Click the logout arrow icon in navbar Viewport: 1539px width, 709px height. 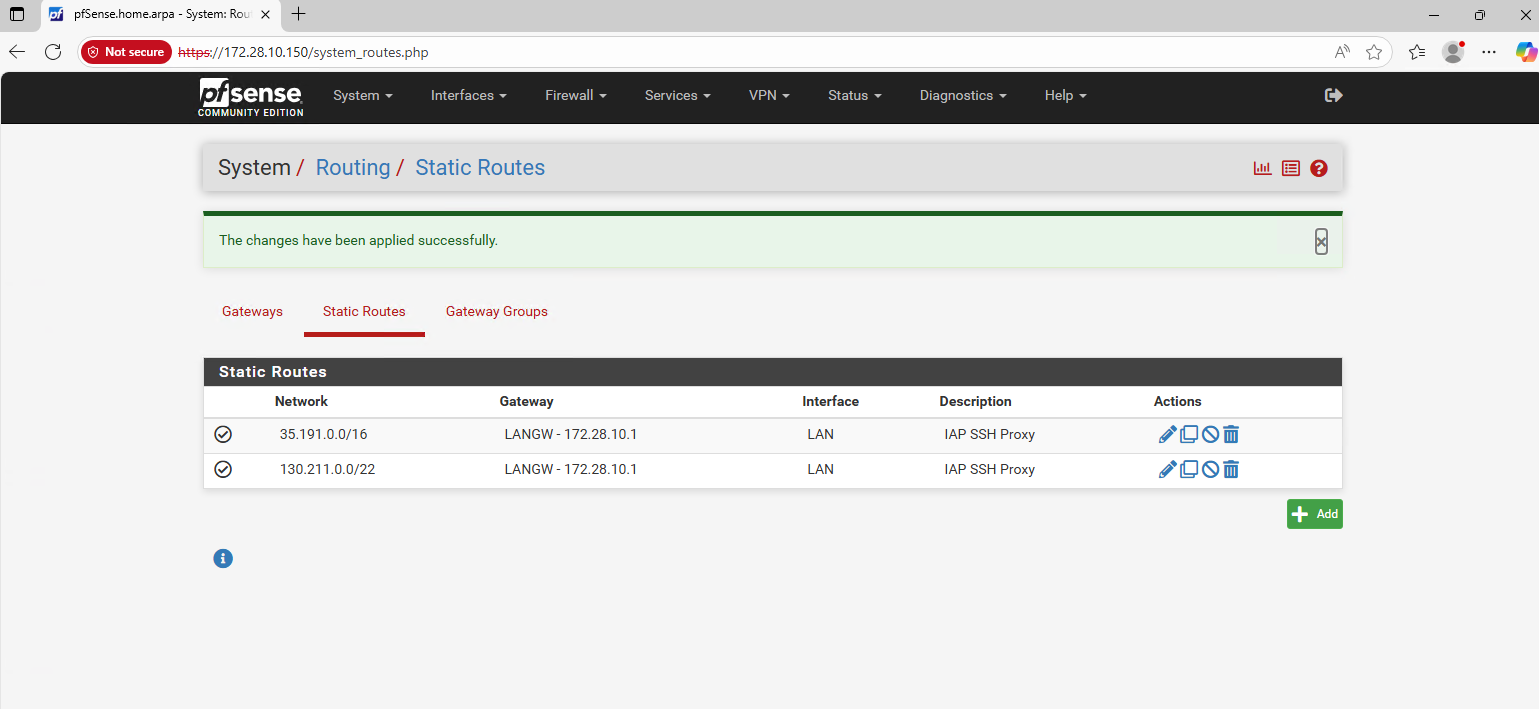point(1333,95)
